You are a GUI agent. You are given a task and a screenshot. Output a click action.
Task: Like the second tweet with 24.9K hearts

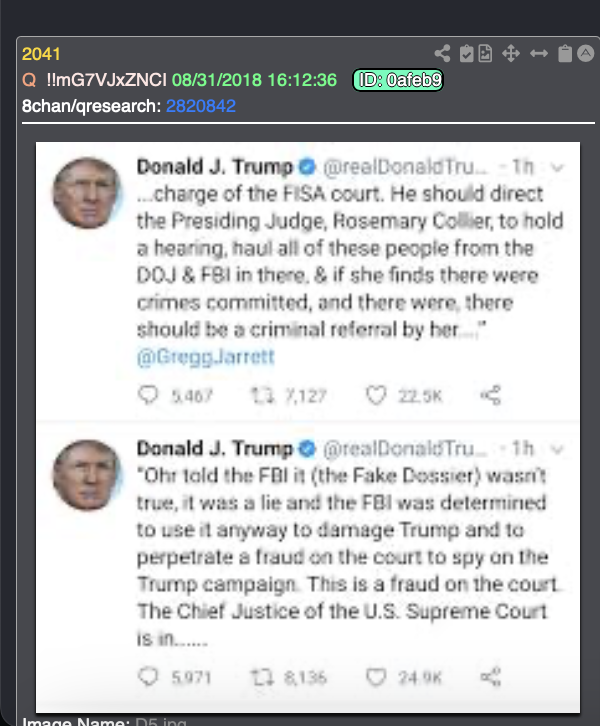tap(376, 677)
